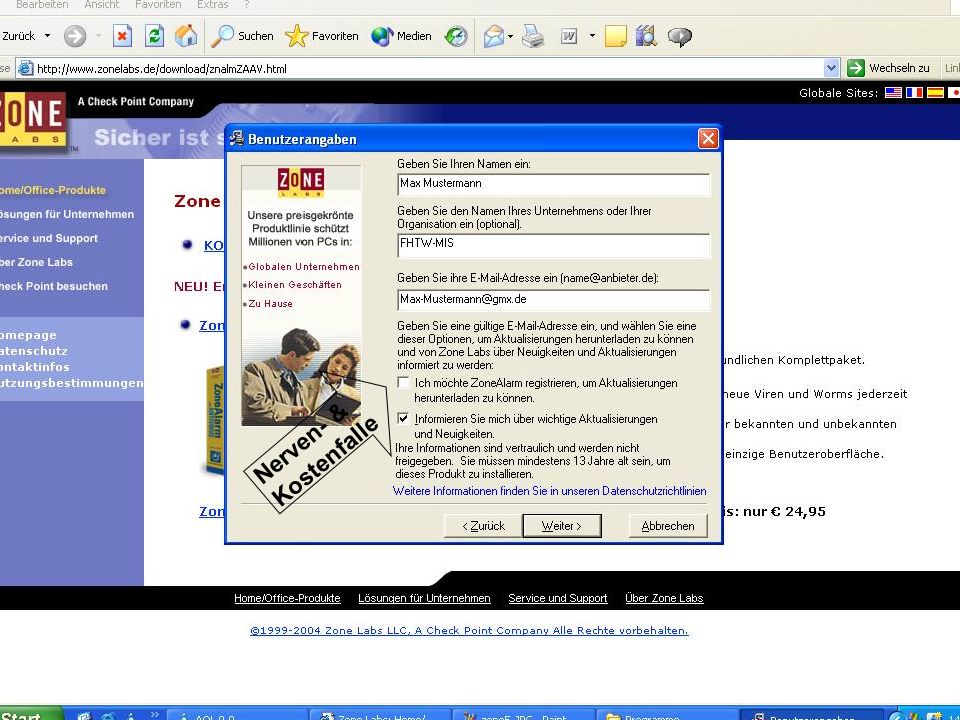
Task: Click the green Wechseln zu go arrow
Action: click(855, 69)
